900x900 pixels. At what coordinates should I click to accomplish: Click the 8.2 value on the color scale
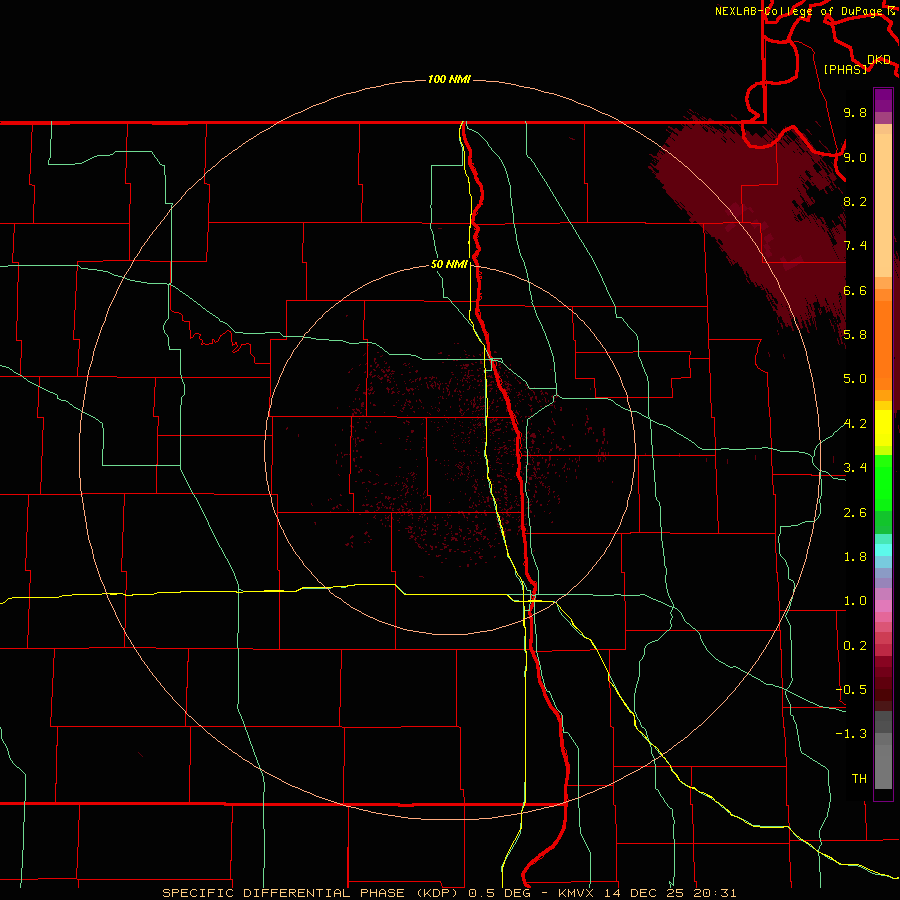[855, 201]
